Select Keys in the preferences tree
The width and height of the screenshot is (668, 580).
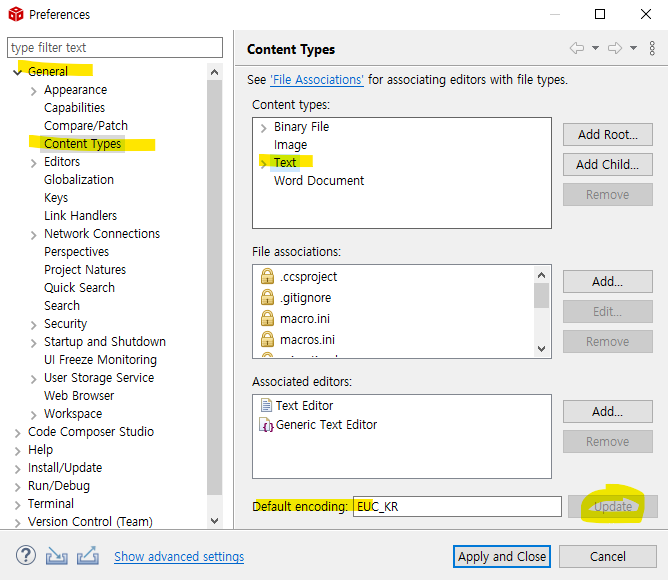(x=56, y=197)
